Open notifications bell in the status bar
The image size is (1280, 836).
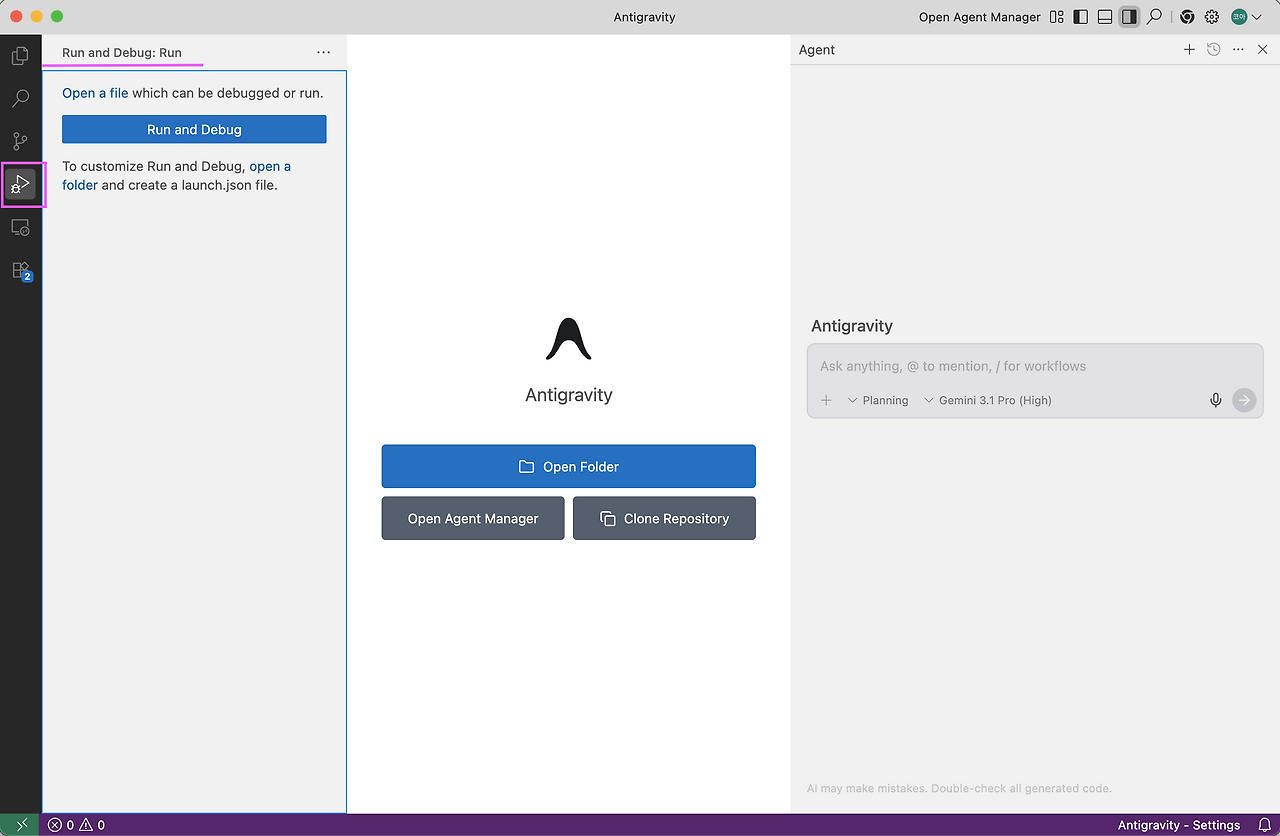click(x=1264, y=825)
